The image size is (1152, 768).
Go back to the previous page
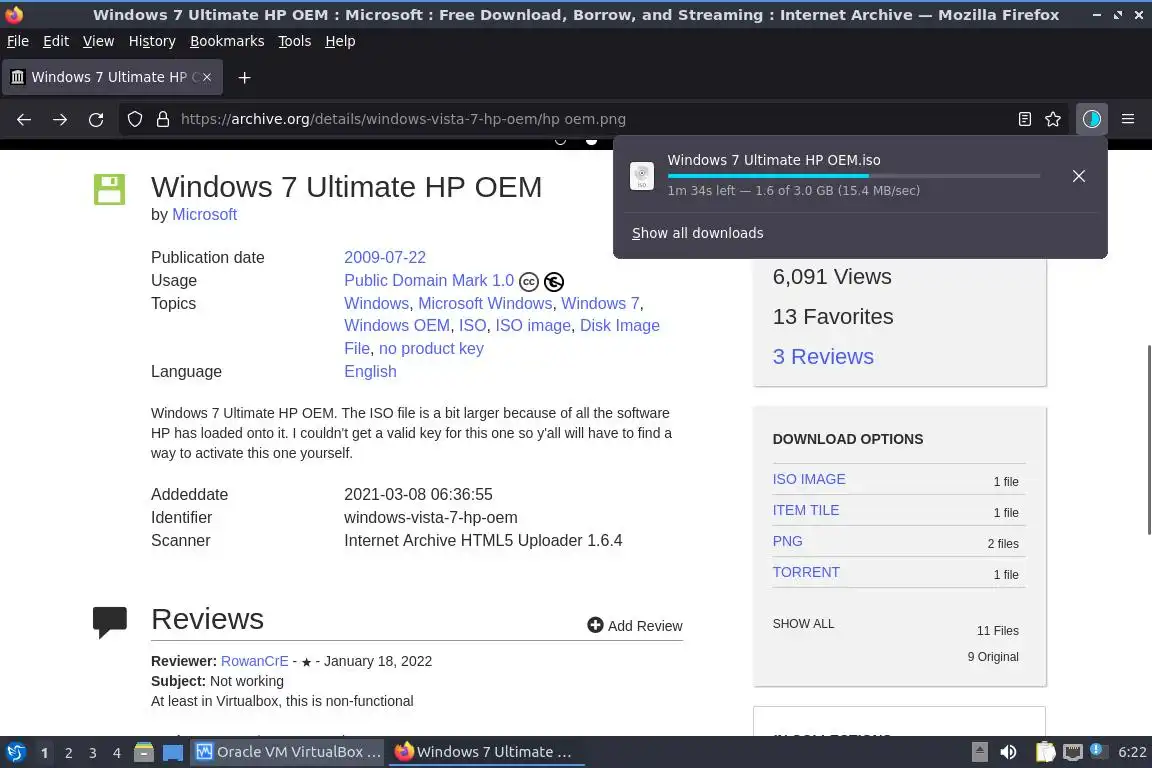pyautogui.click(x=24, y=119)
